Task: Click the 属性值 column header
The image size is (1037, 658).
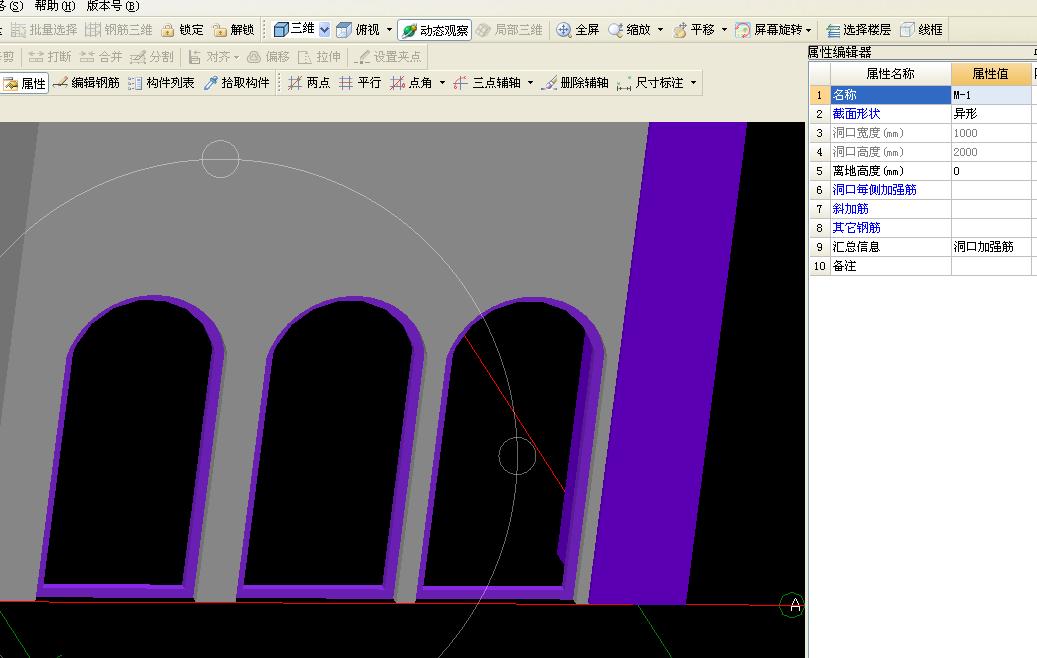Action: [990, 74]
